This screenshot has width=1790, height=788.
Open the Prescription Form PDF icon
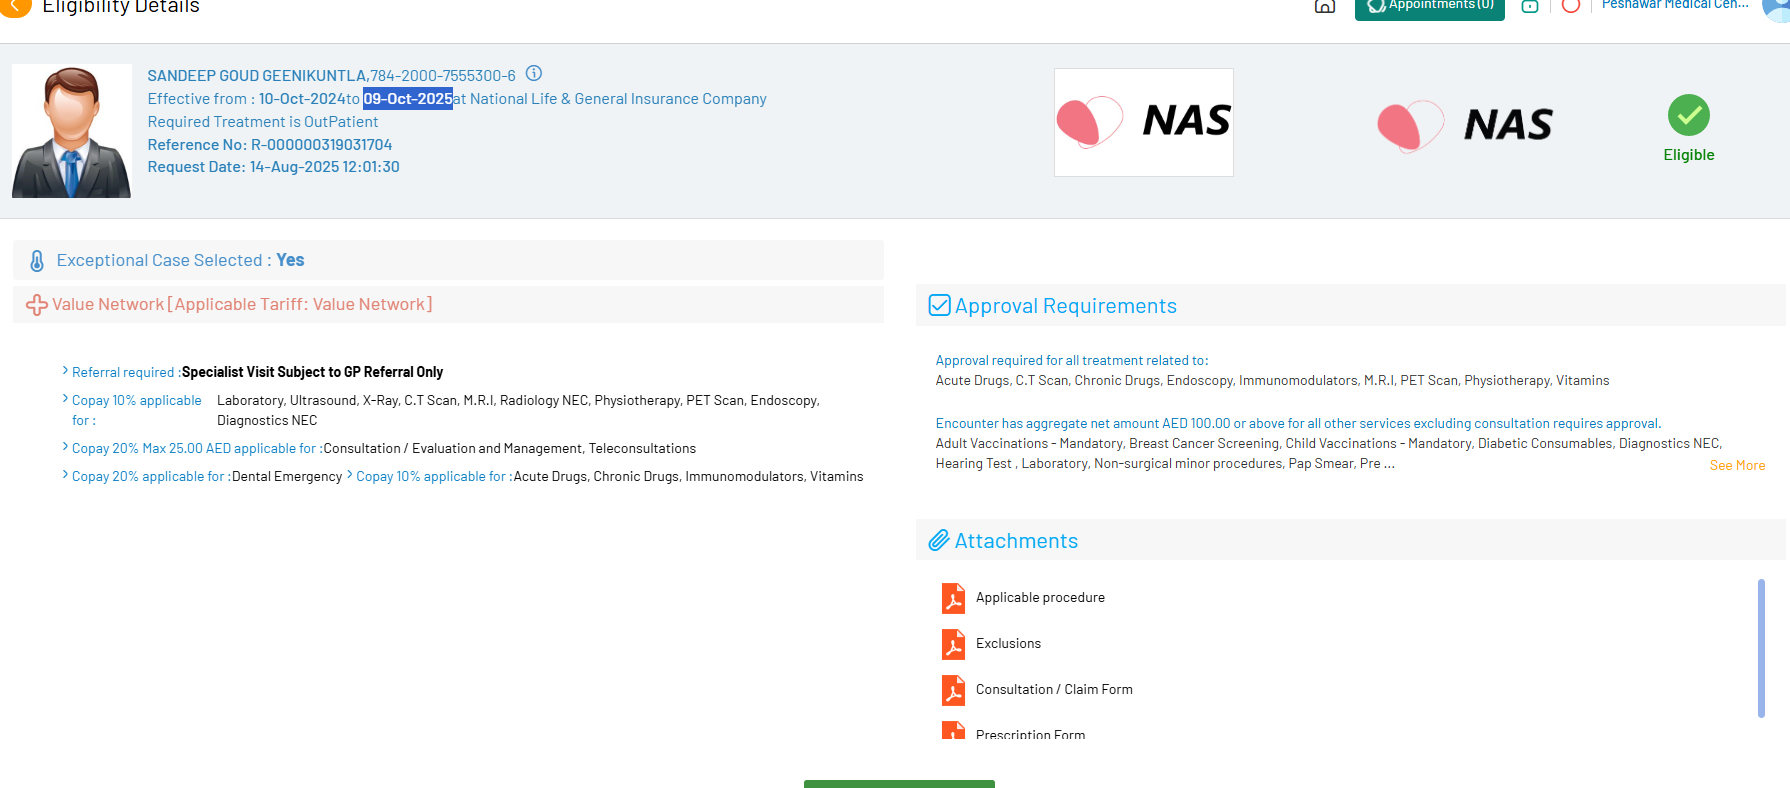pyautogui.click(x=953, y=730)
